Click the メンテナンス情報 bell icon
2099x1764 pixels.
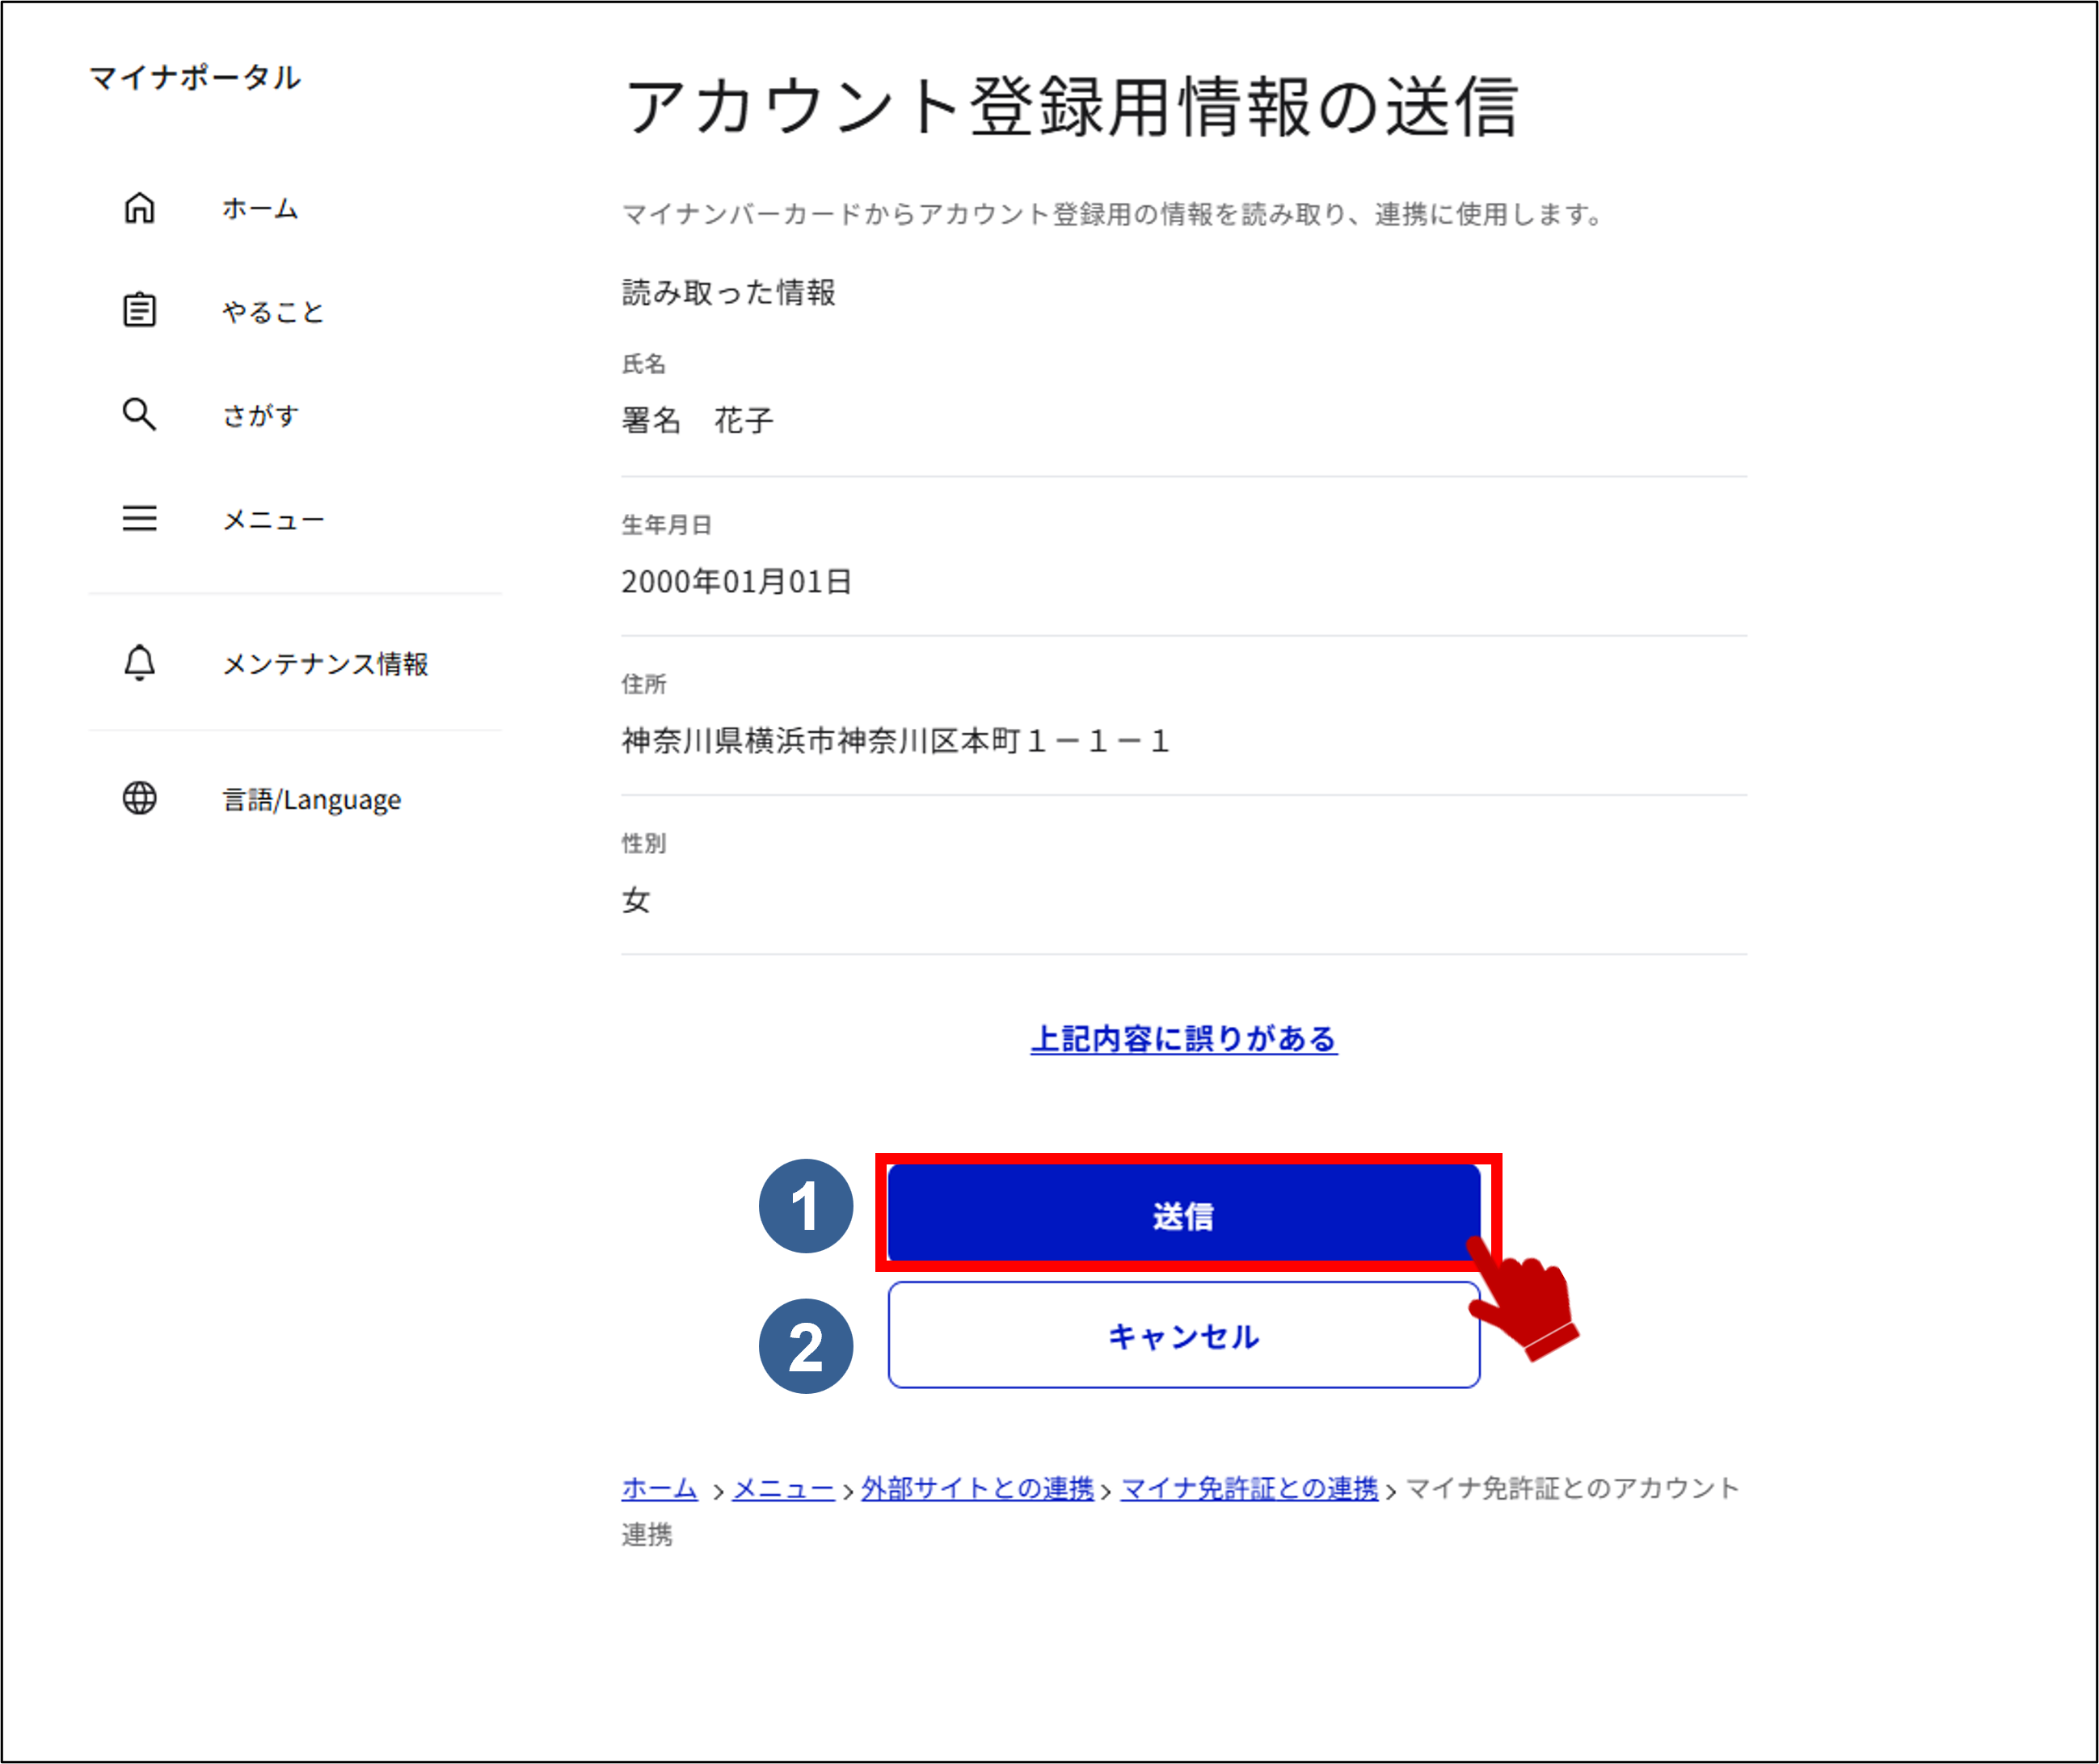pyautogui.click(x=139, y=663)
